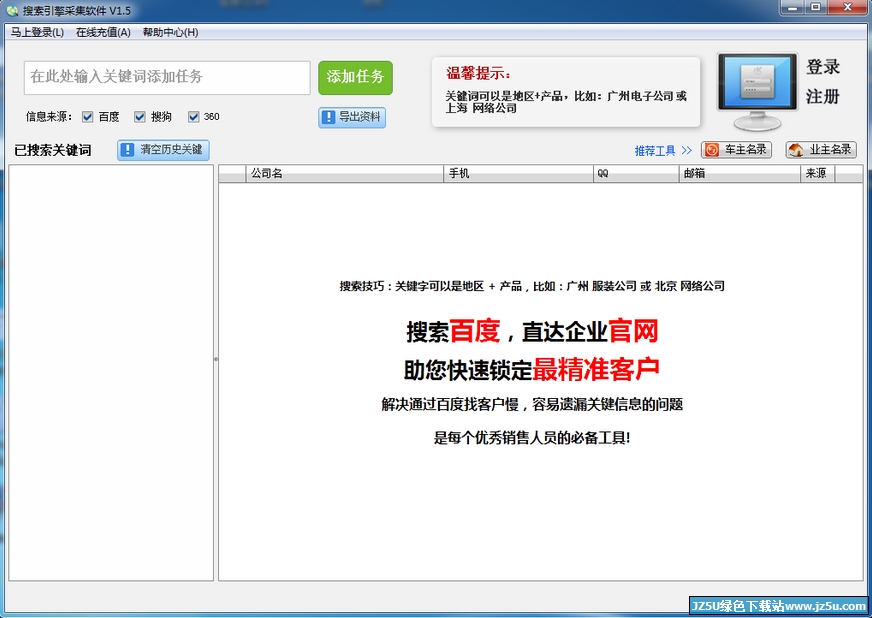The height and width of the screenshot is (618, 872).
Task: Click the 业主名录 house owner directory tool
Action: 821,150
